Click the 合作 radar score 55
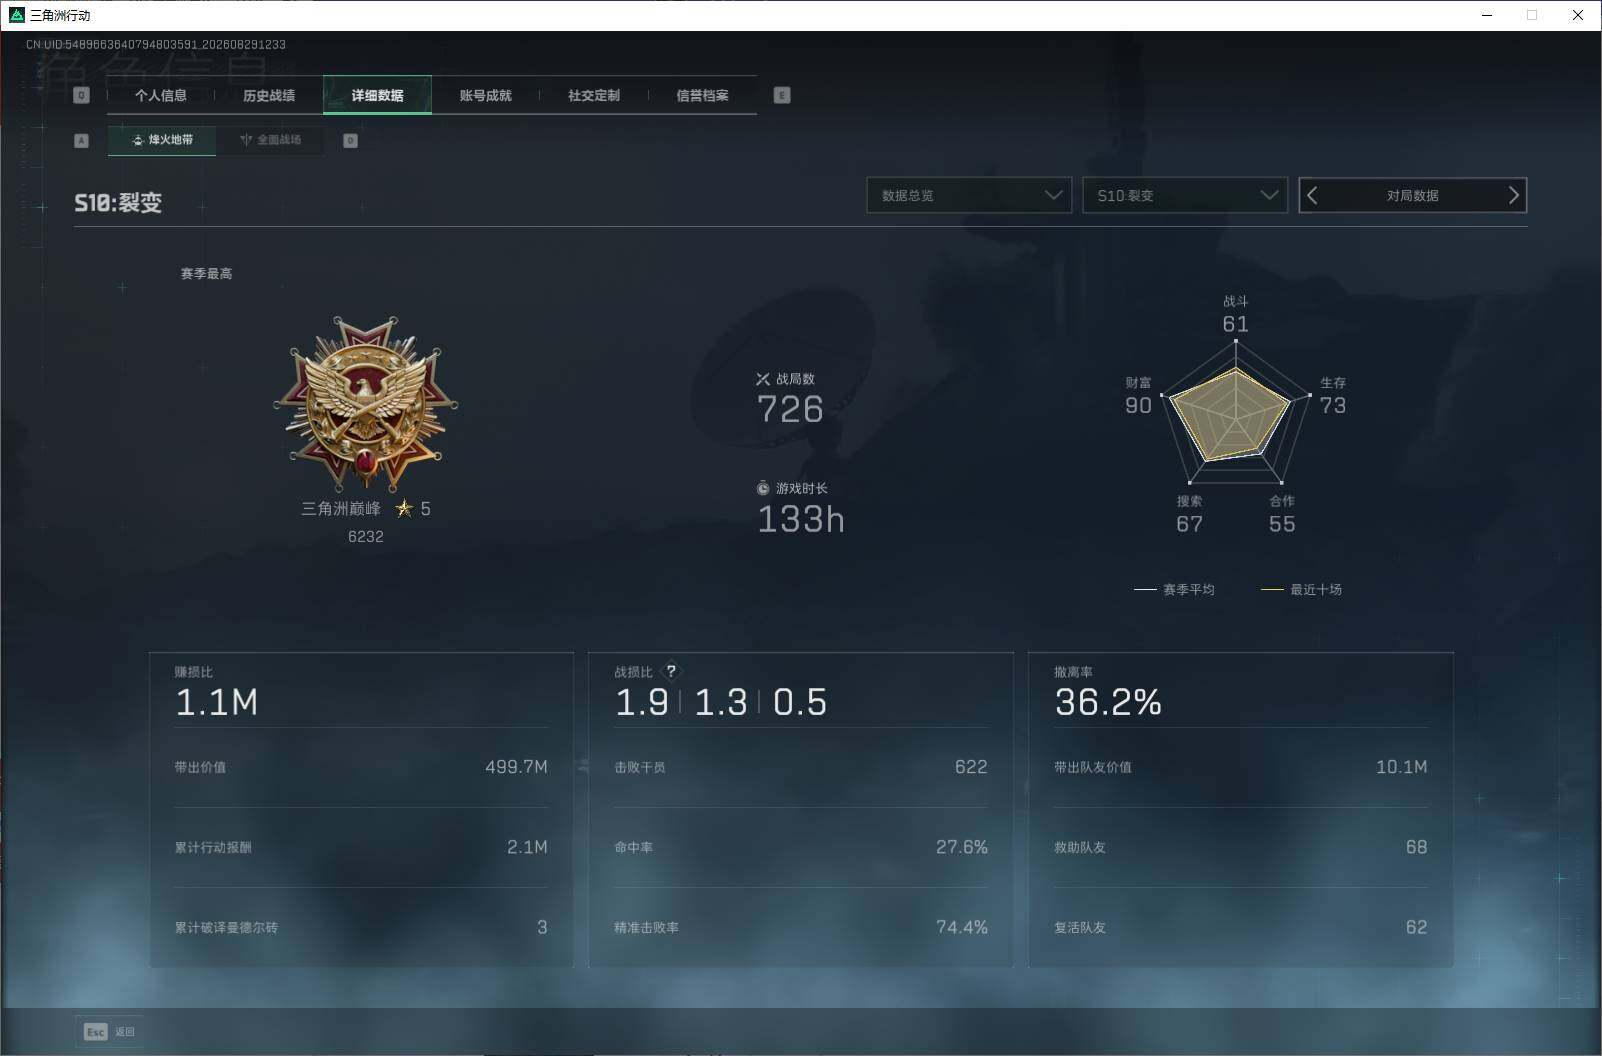 point(1282,524)
